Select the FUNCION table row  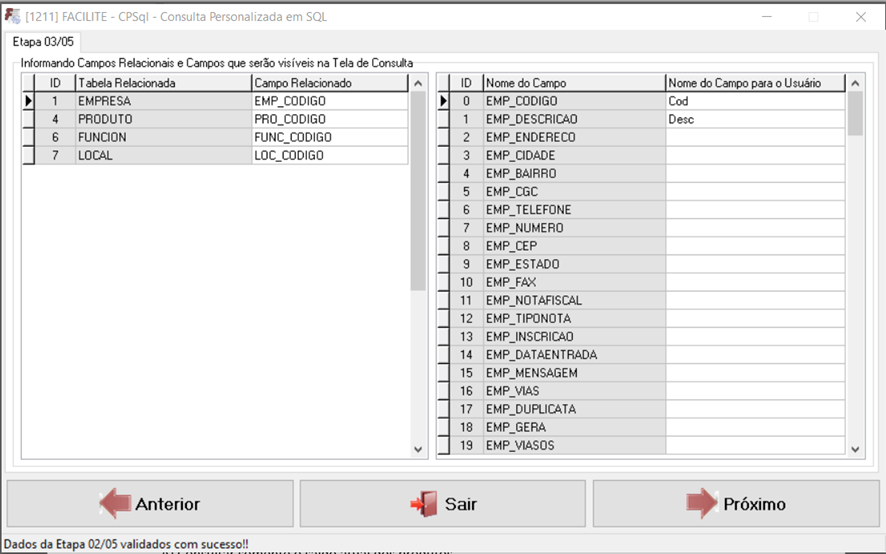pyautogui.click(x=215, y=137)
